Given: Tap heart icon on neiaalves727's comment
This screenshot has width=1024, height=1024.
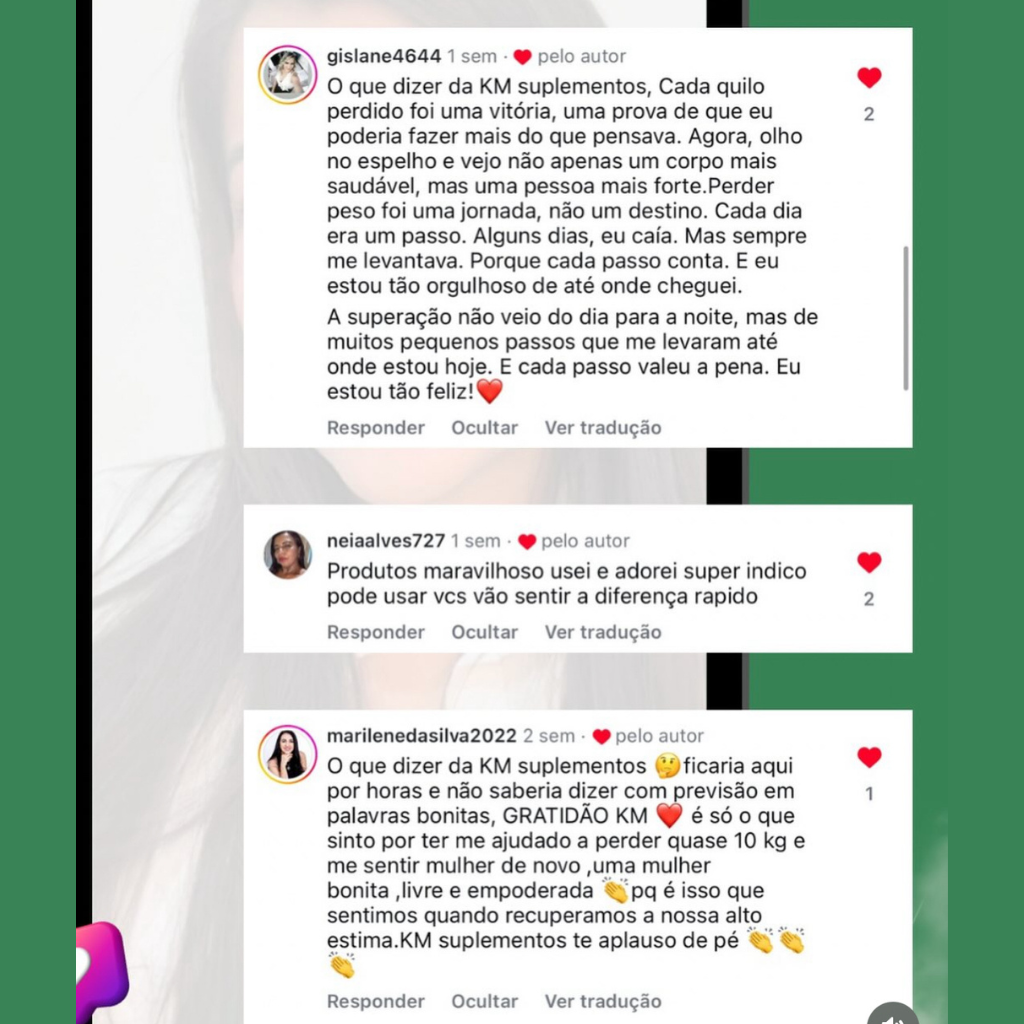Looking at the screenshot, I should (x=869, y=562).
